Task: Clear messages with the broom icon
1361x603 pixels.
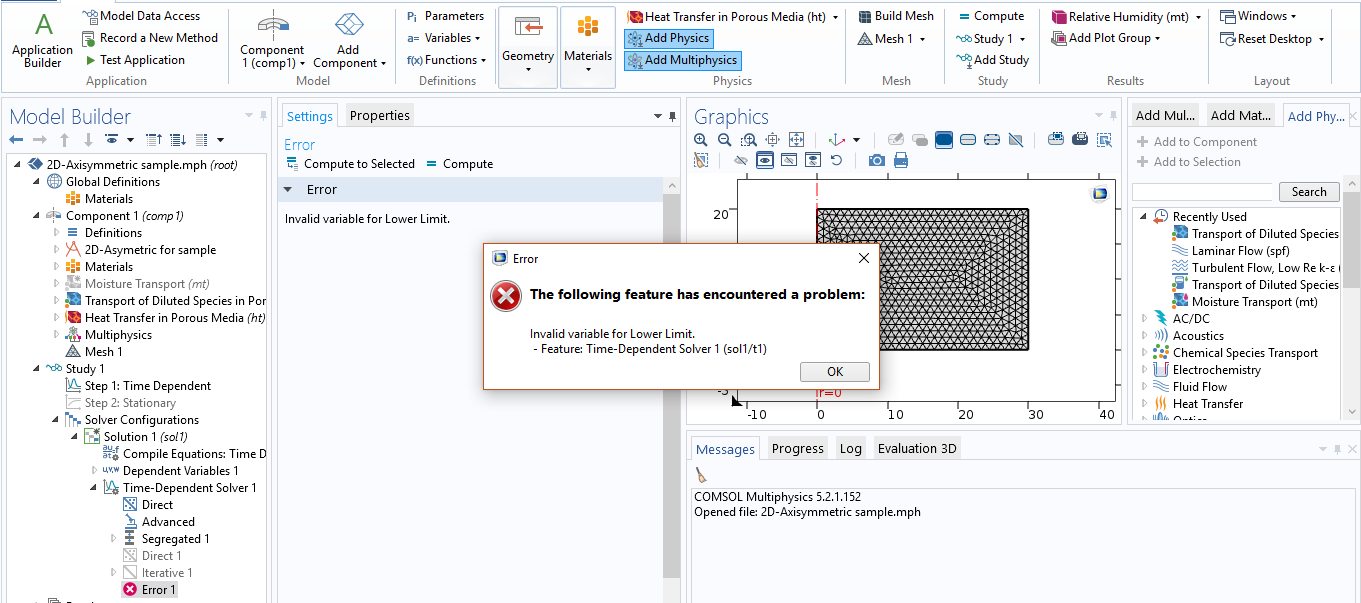Action: click(701, 475)
